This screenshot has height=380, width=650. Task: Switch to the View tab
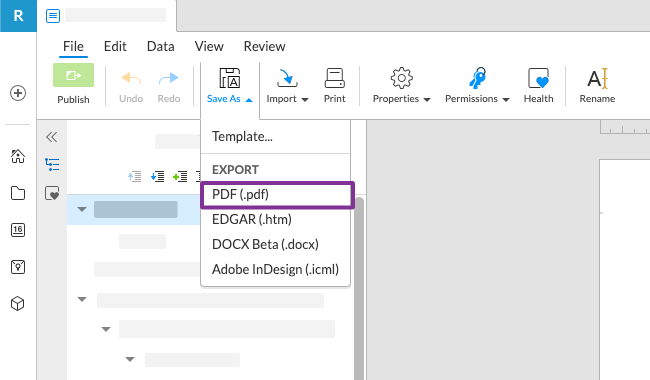209,46
